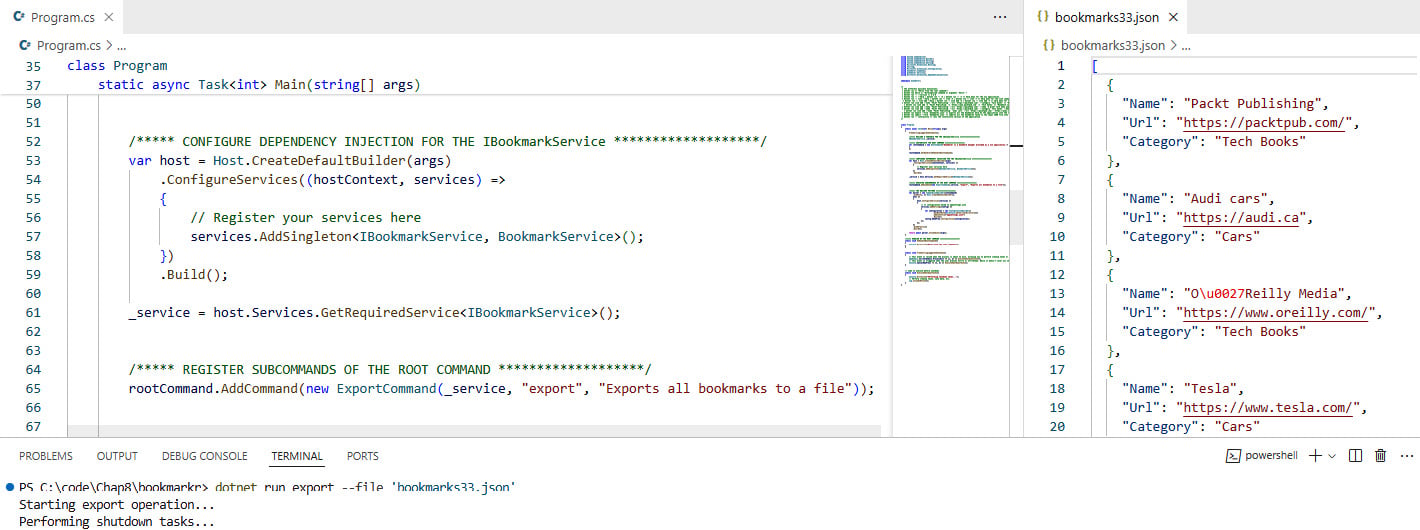Switch to the PORTS panel tab
The image size is (1420, 530).
[x=363, y=456]
